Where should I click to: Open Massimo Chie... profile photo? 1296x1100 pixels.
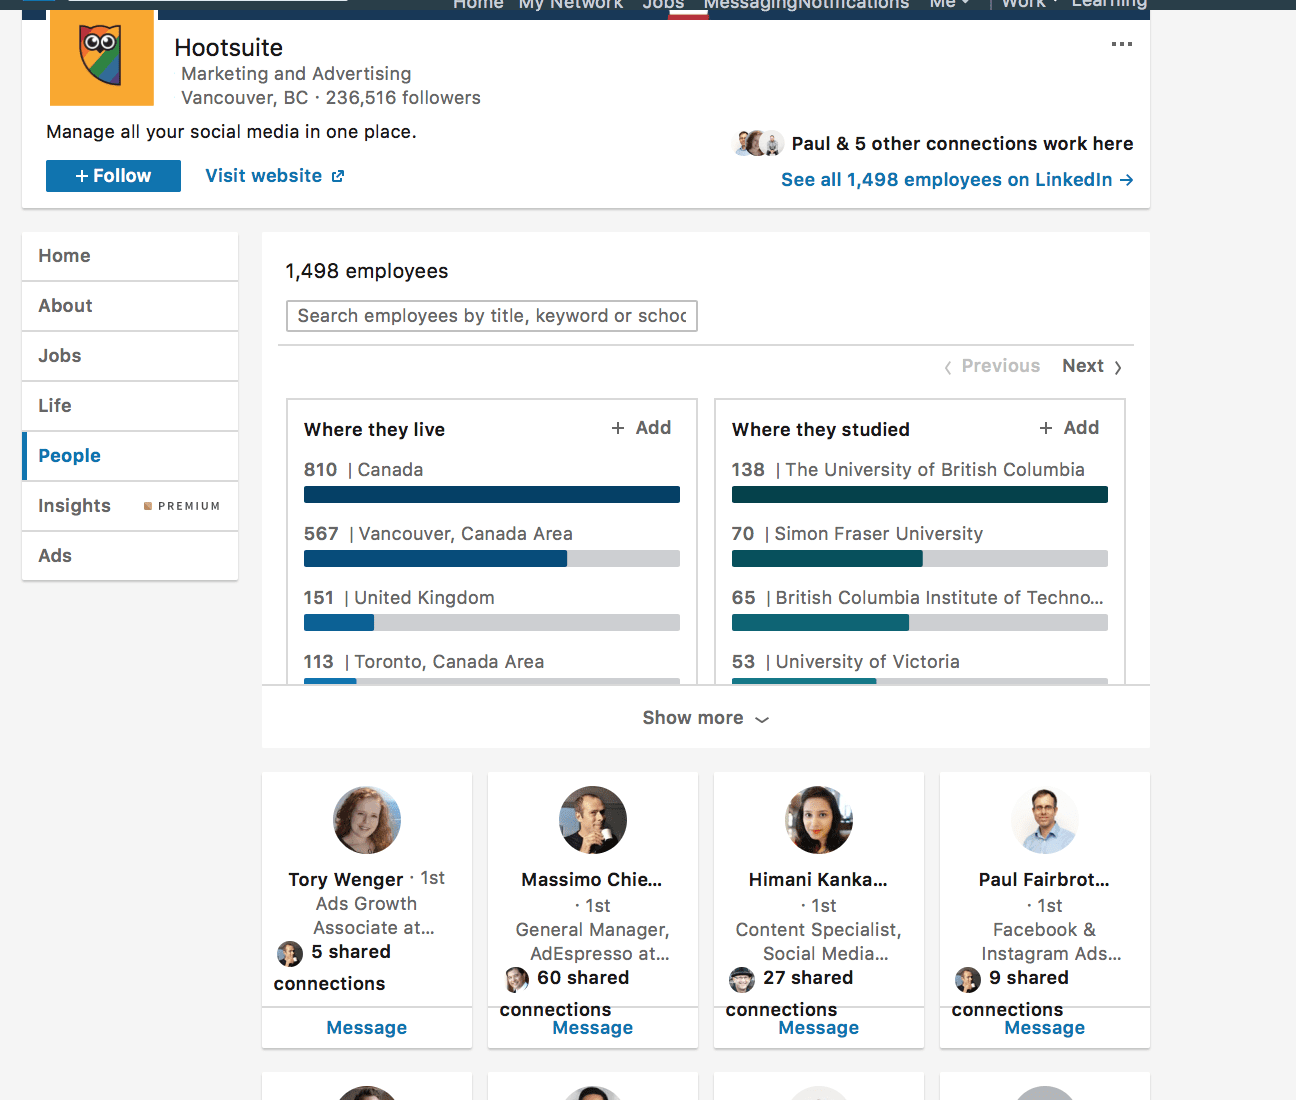point(593,820)
